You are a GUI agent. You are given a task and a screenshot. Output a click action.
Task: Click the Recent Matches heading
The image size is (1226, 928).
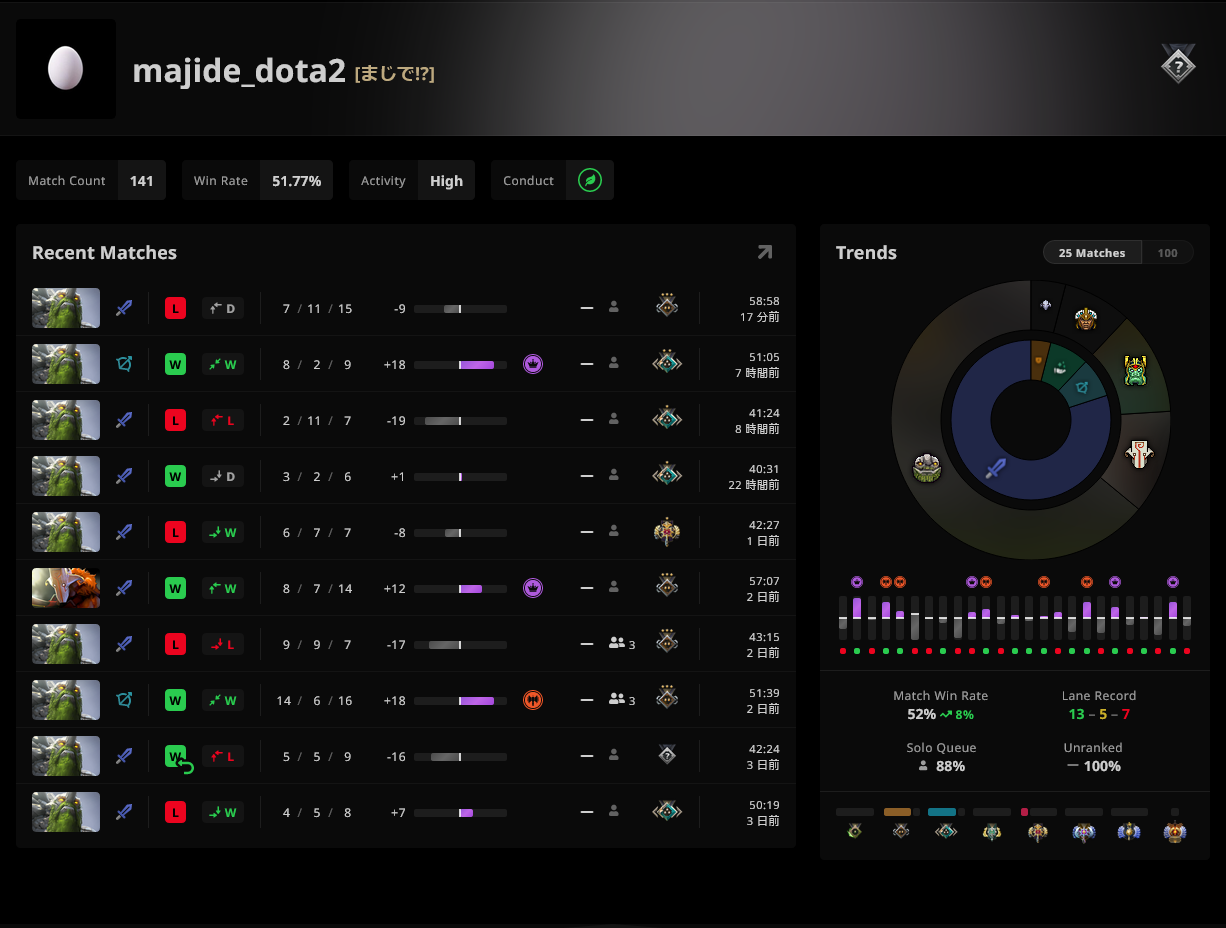click(104, 253)
